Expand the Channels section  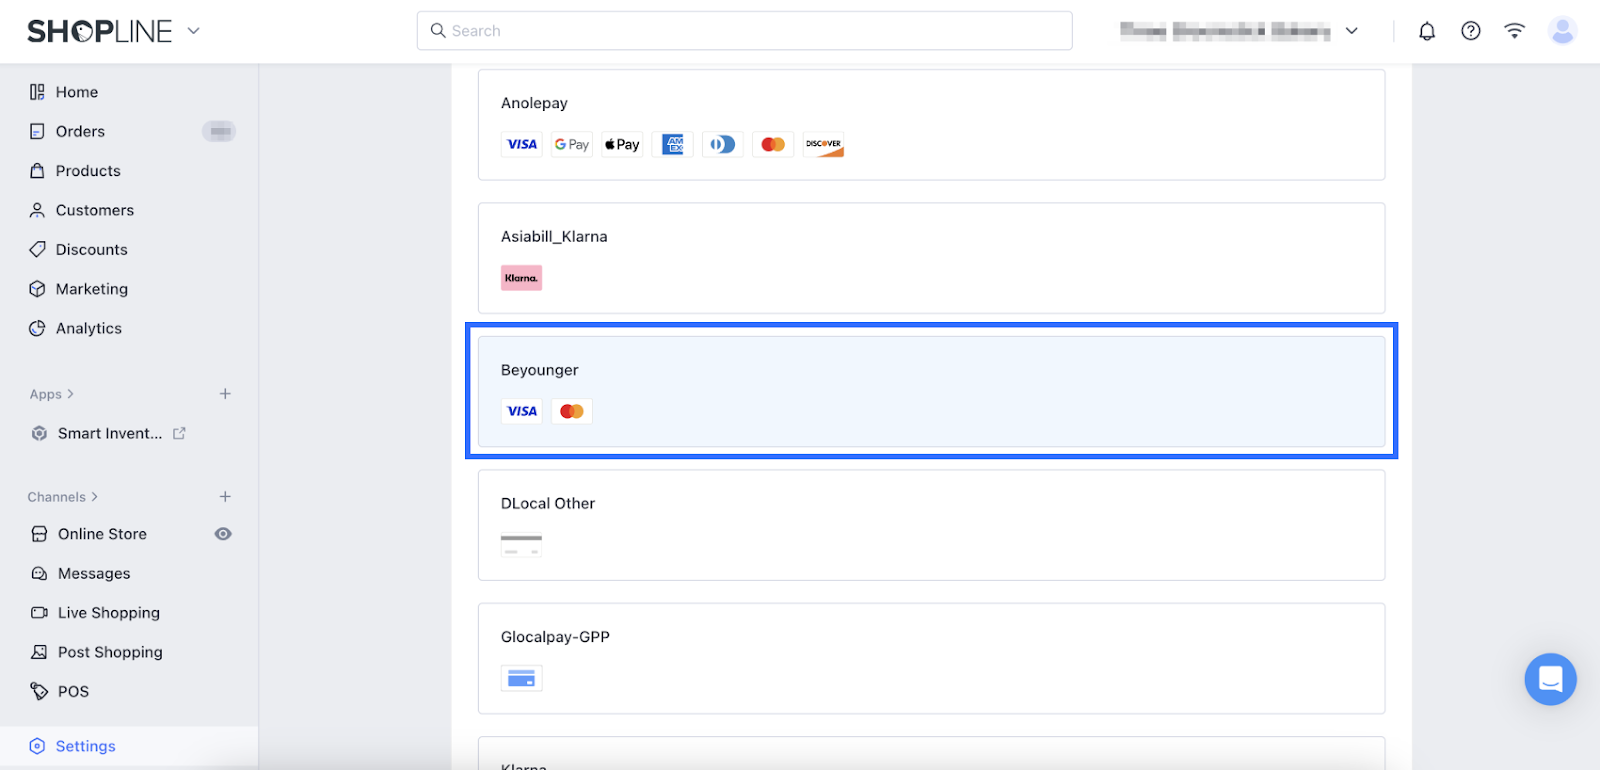[x=63, y=497]
